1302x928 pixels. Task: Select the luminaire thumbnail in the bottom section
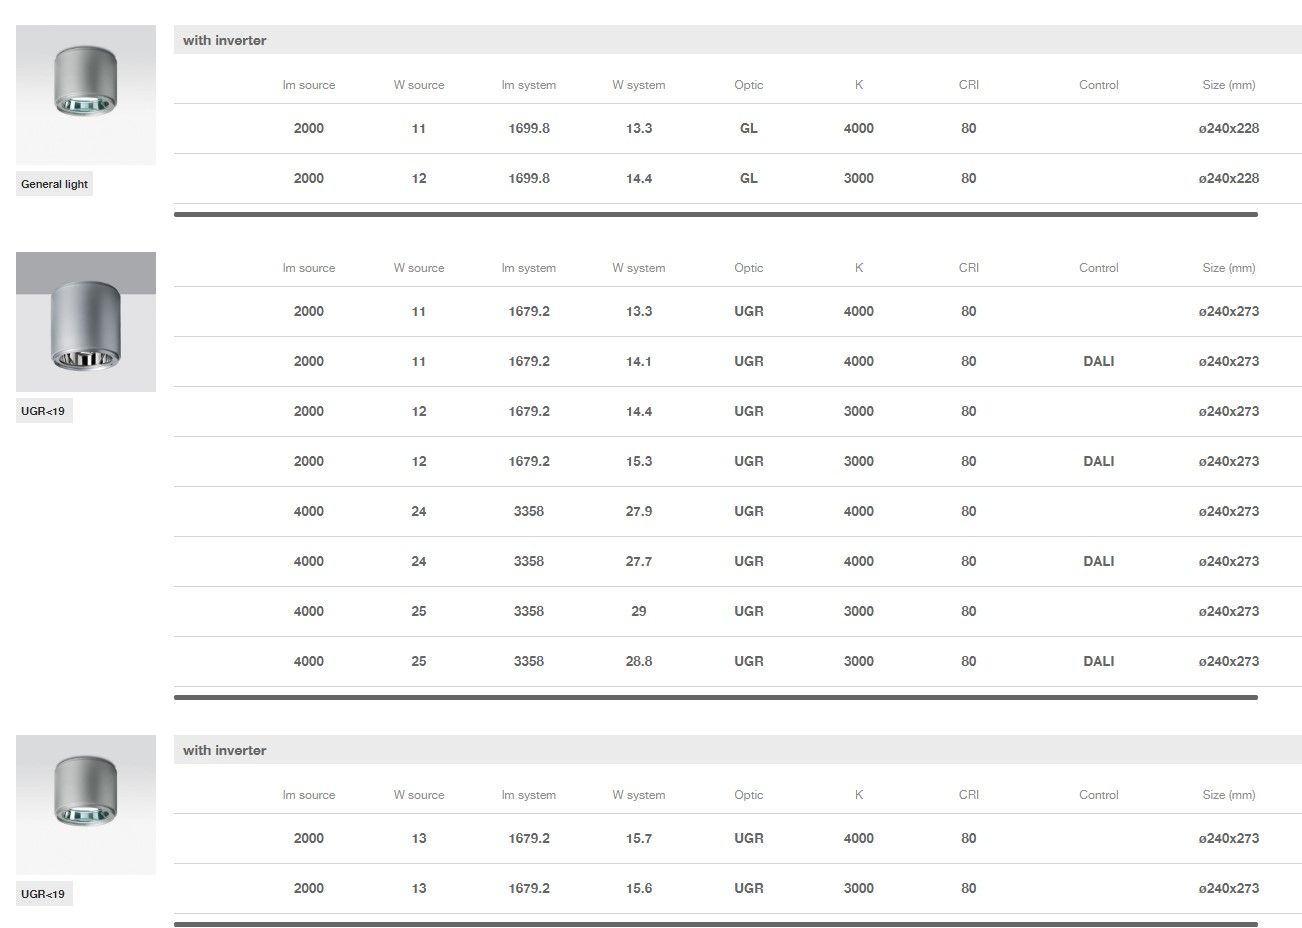tap(86, 805)
